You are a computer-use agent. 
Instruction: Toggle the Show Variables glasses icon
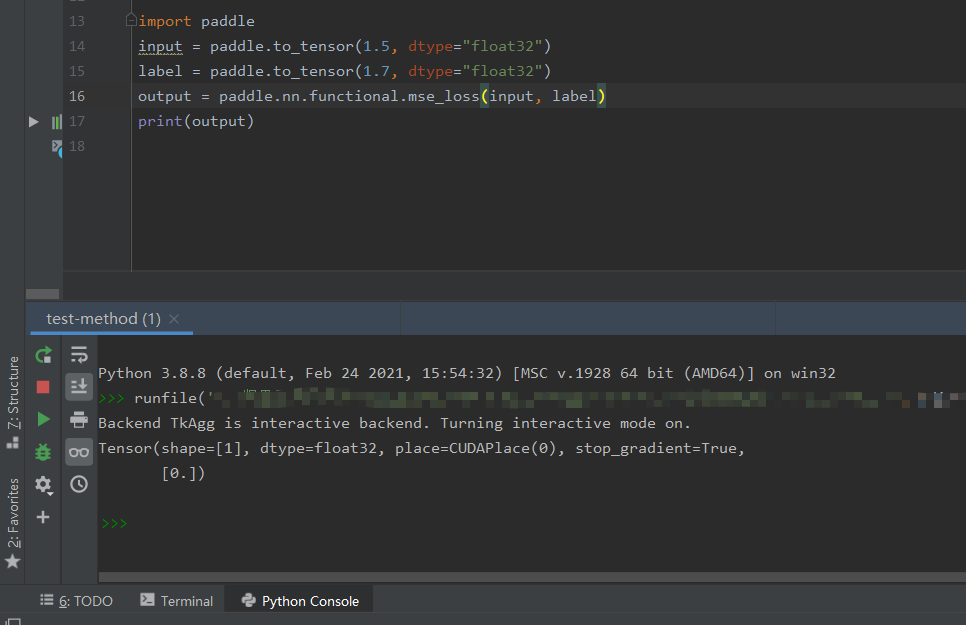point(79,452)
